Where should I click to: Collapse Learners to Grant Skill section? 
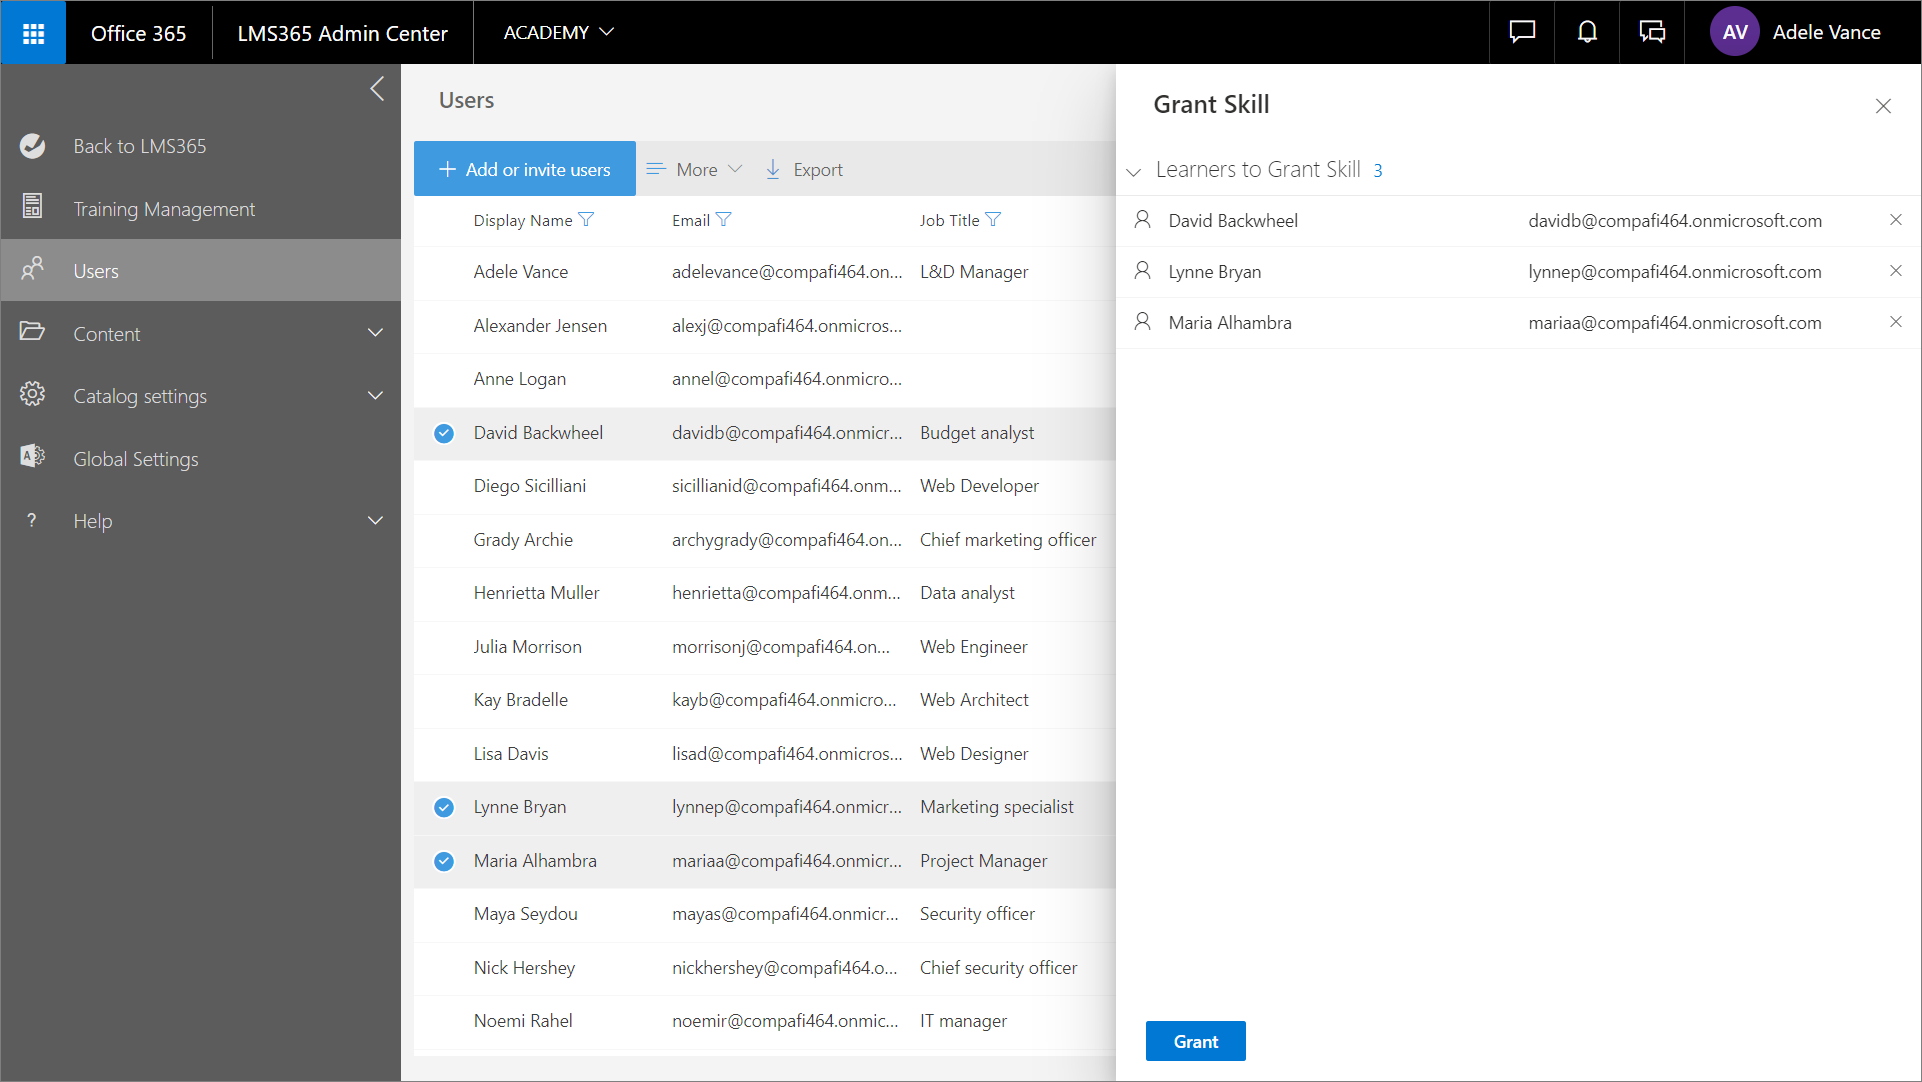coord(1134,171)
